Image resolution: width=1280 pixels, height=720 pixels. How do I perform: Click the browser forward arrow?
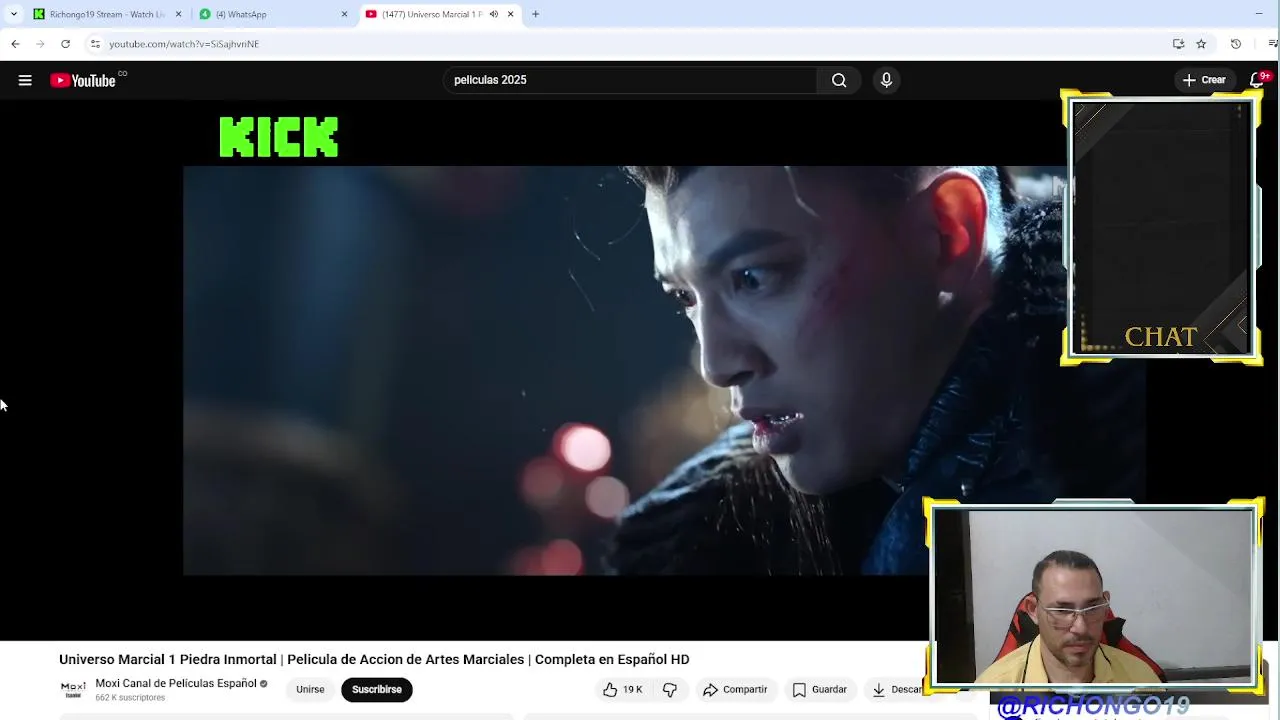coord(40,44)
